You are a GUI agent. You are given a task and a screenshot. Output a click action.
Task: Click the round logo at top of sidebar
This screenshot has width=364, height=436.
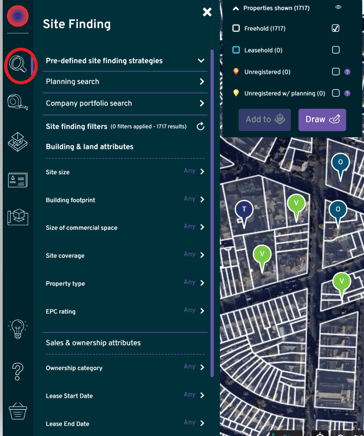[x=18, y=16]
